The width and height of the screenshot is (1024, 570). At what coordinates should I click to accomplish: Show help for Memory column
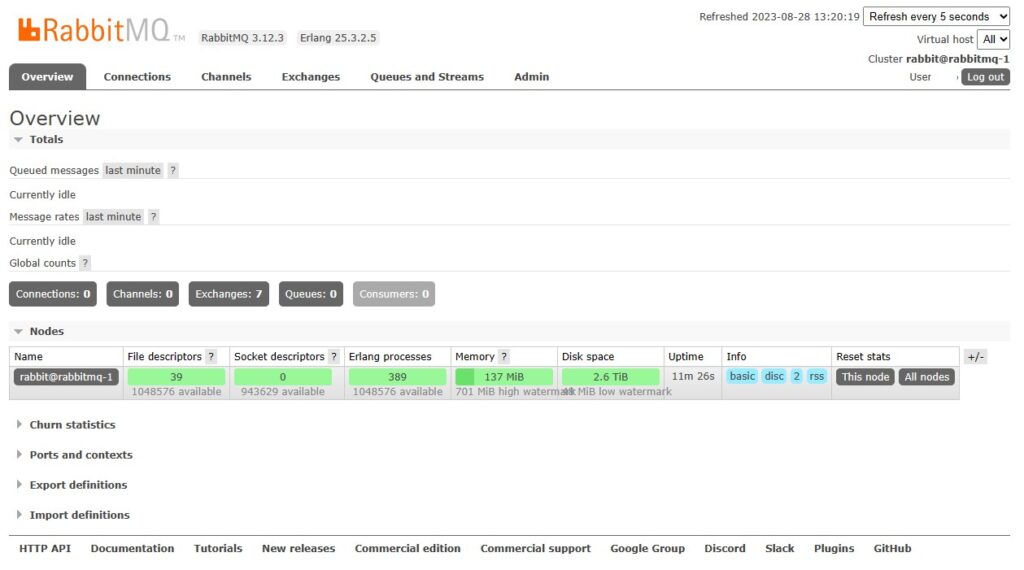504,356
